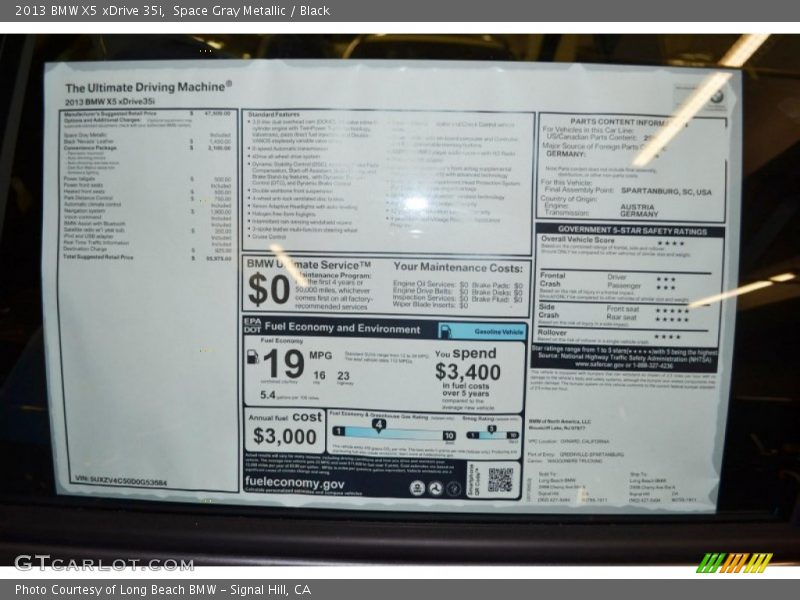
Task: Click the 'AUSTRIA' engine origin text
Action: pyautogui.click(x=637, y=207)
